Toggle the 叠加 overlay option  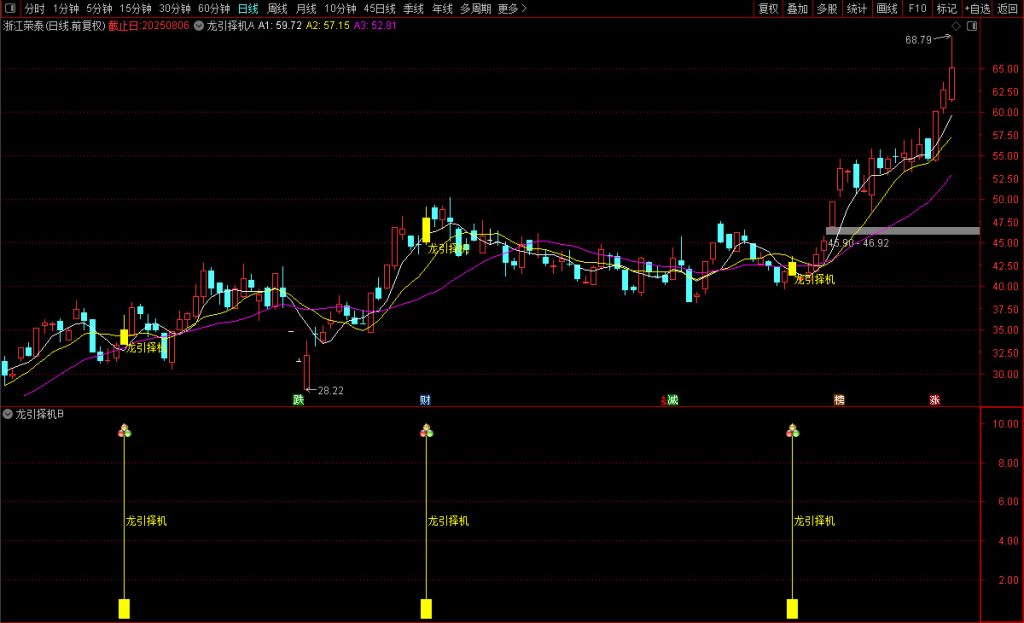(x=797, y=9)
